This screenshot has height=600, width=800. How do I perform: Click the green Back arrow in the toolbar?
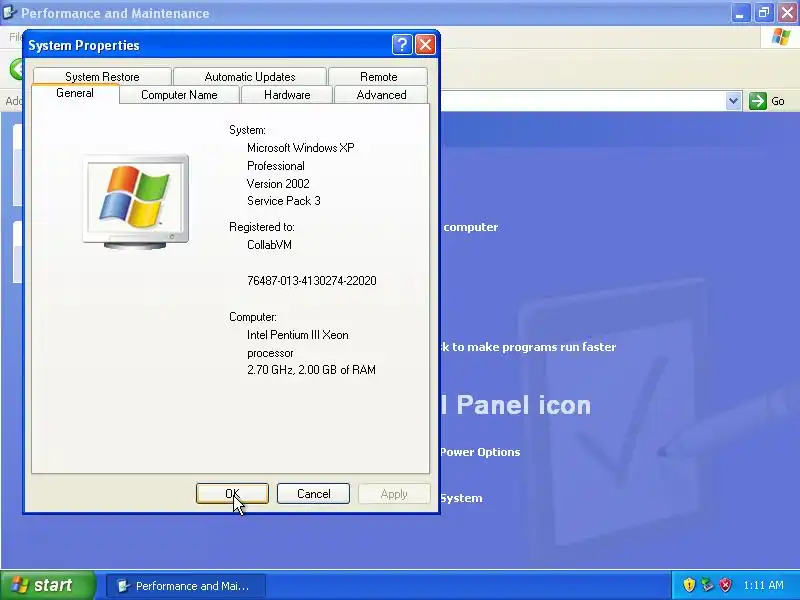[x=16, y=69]
